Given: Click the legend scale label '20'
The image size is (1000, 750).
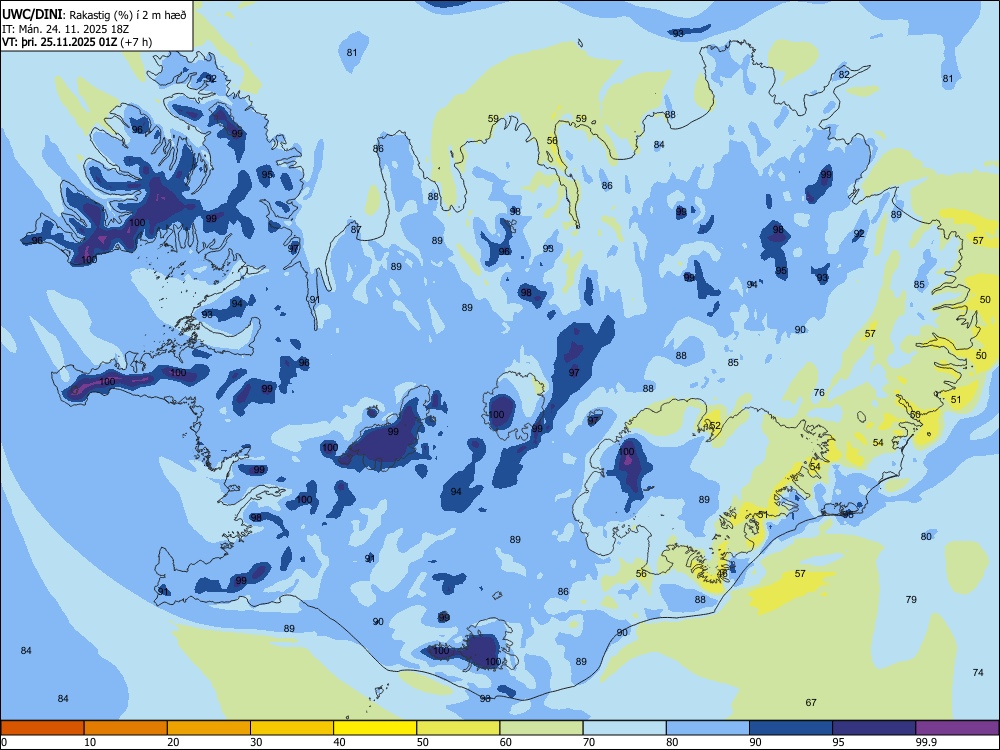Looking at the screenshot, I should click(173, 742).
